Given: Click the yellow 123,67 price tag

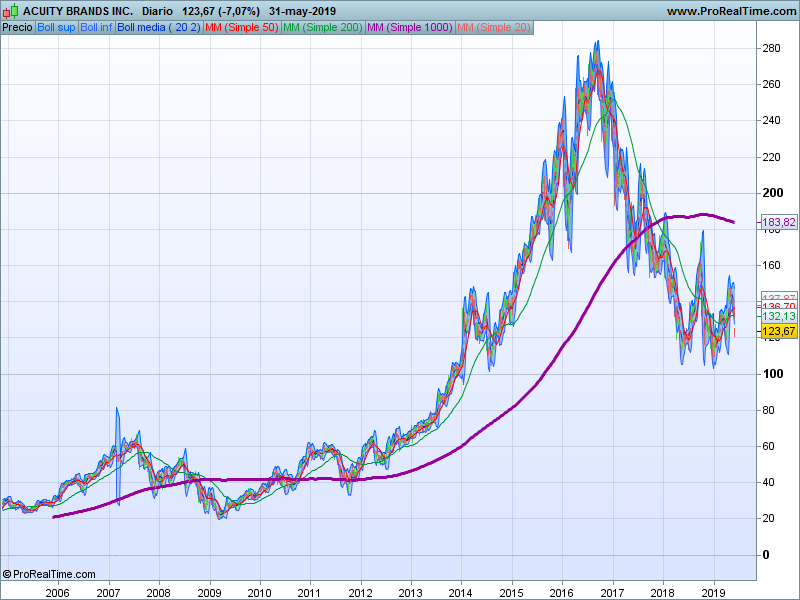Looking at the screenshot, I should (x=779, y=331).
